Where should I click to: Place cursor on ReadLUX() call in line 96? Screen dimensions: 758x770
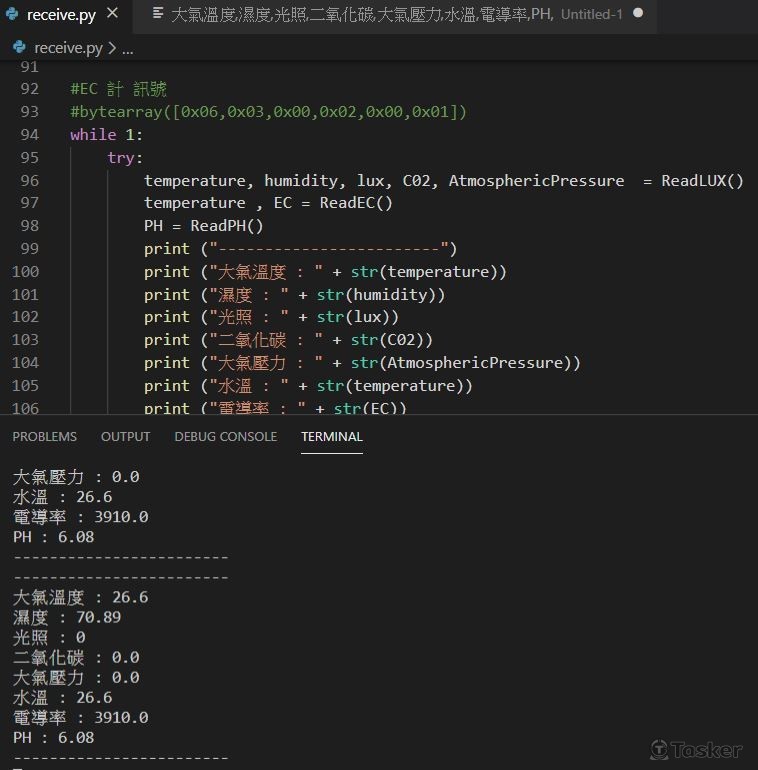pyautogui.click(x=702, y=180)
